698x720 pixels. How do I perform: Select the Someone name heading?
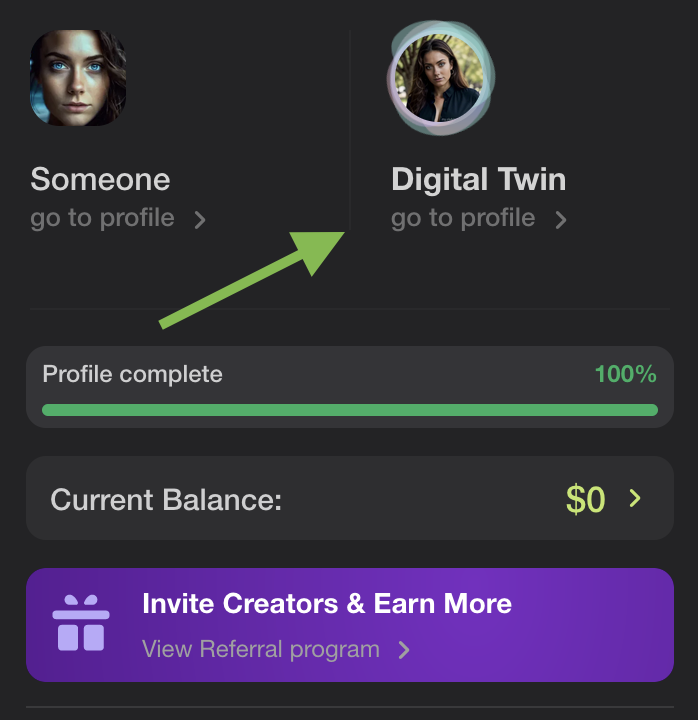(x=100, y=179)
